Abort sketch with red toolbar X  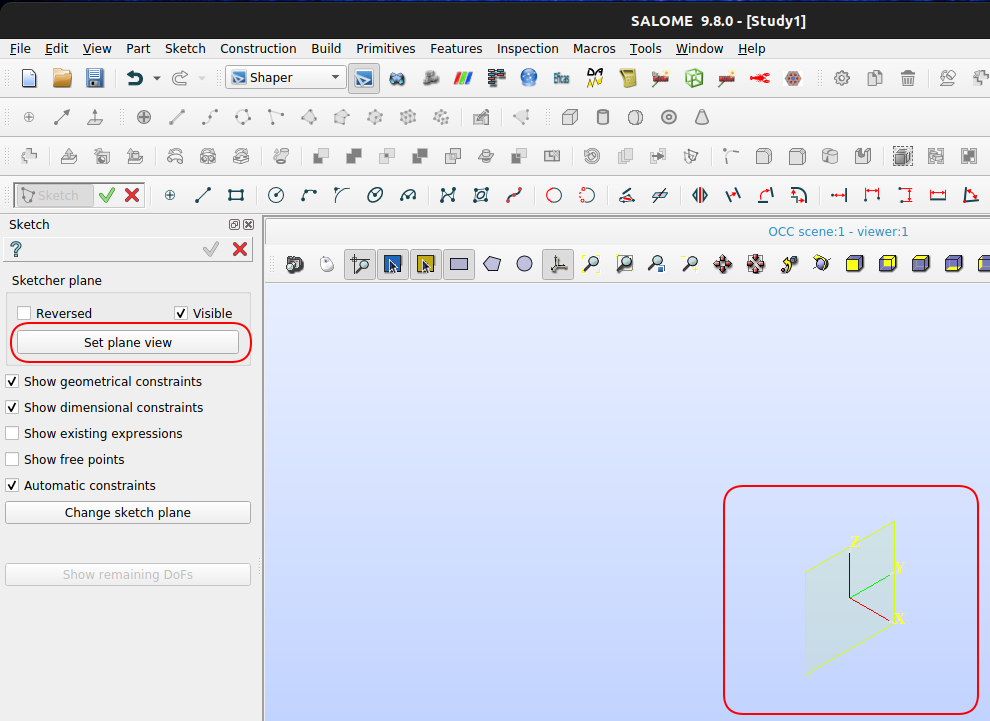[x=132, y=195]
